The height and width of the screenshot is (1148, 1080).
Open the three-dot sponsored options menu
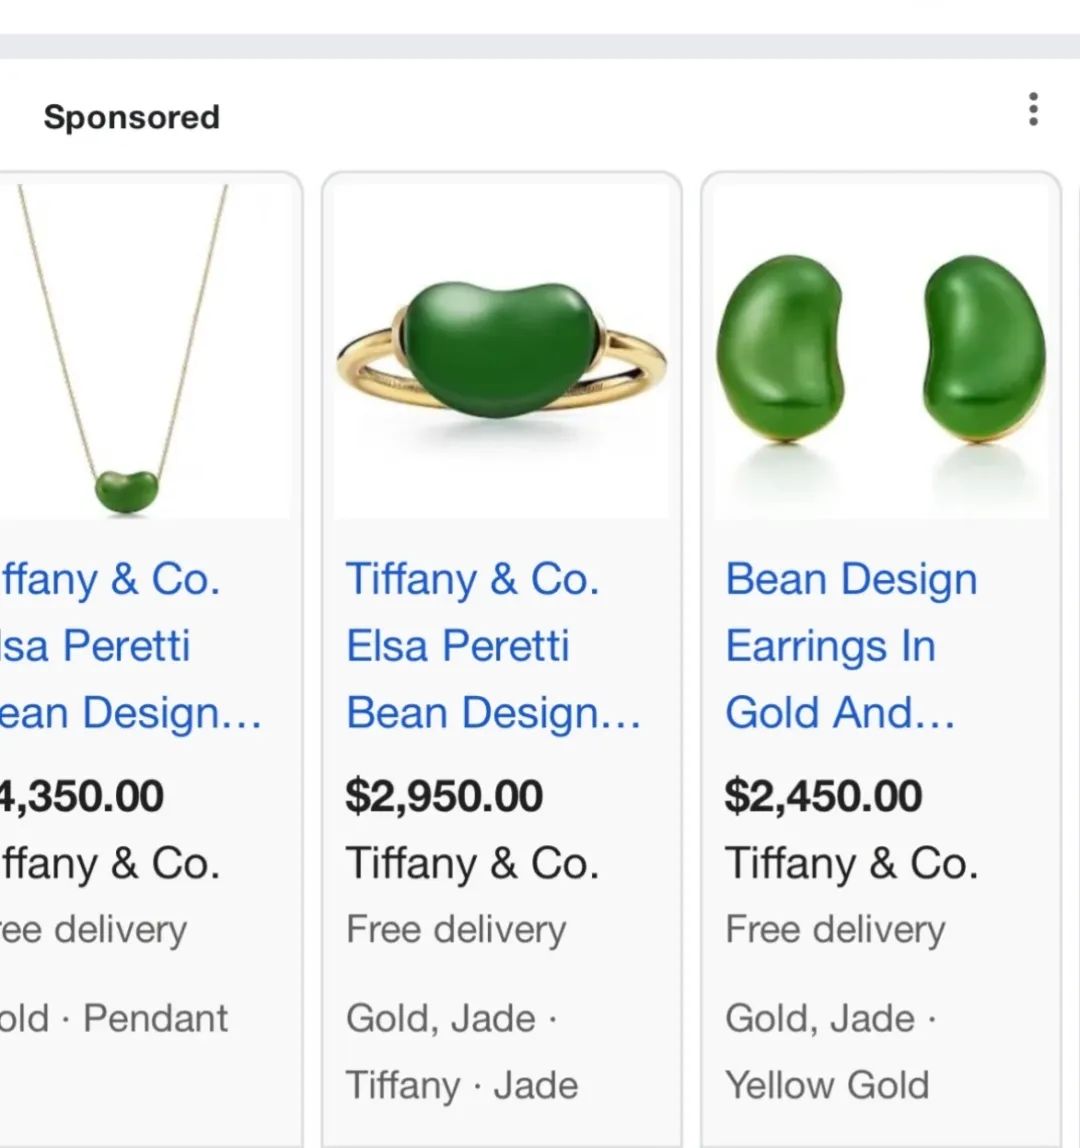(1032, 110)
